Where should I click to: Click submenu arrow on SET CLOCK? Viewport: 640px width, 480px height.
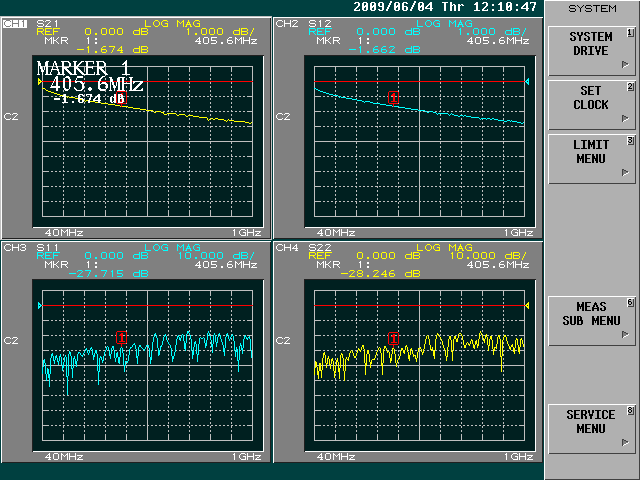tap(625, 118)
